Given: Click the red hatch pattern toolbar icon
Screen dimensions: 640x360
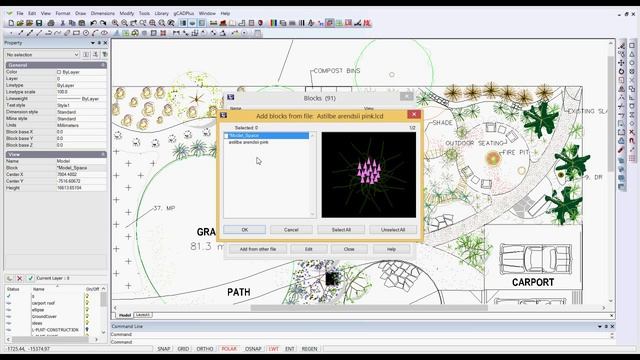Looking at the screenshot, I should point(163,33).
